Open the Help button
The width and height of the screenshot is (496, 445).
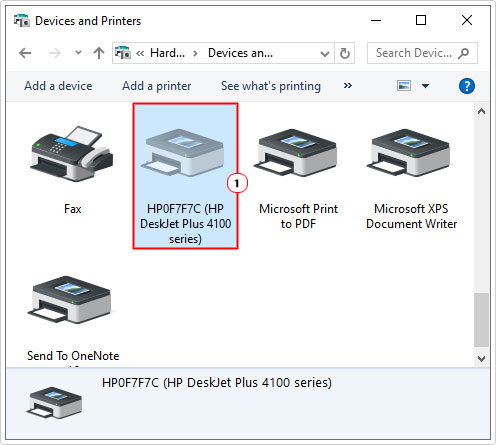(467, 86)
